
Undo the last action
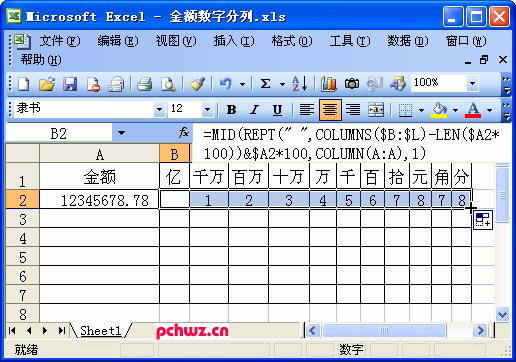click(x=226, y=84)
